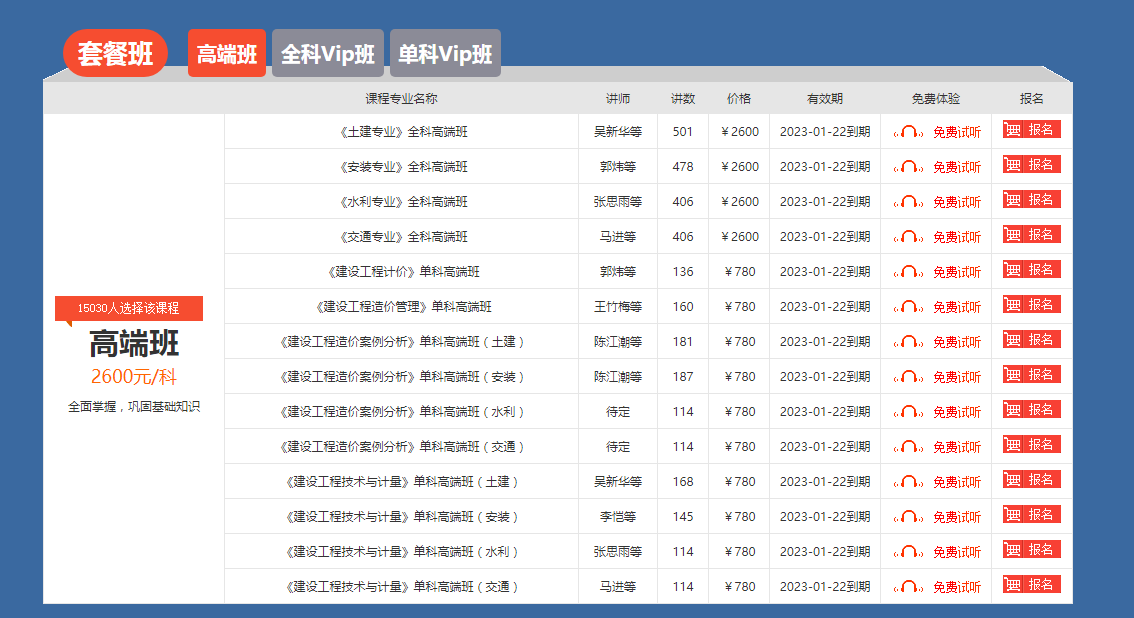
Task: Click the 15030人选择该课程 banner
Action: [x=129, y=308]
